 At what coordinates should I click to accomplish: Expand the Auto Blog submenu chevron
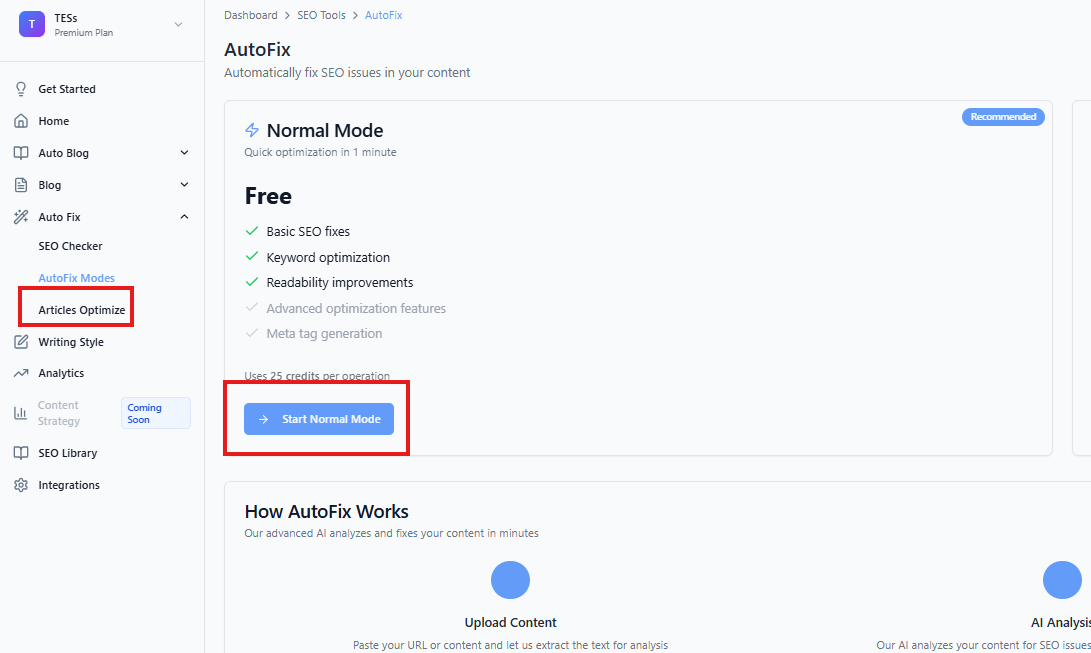tap(184, 153)
